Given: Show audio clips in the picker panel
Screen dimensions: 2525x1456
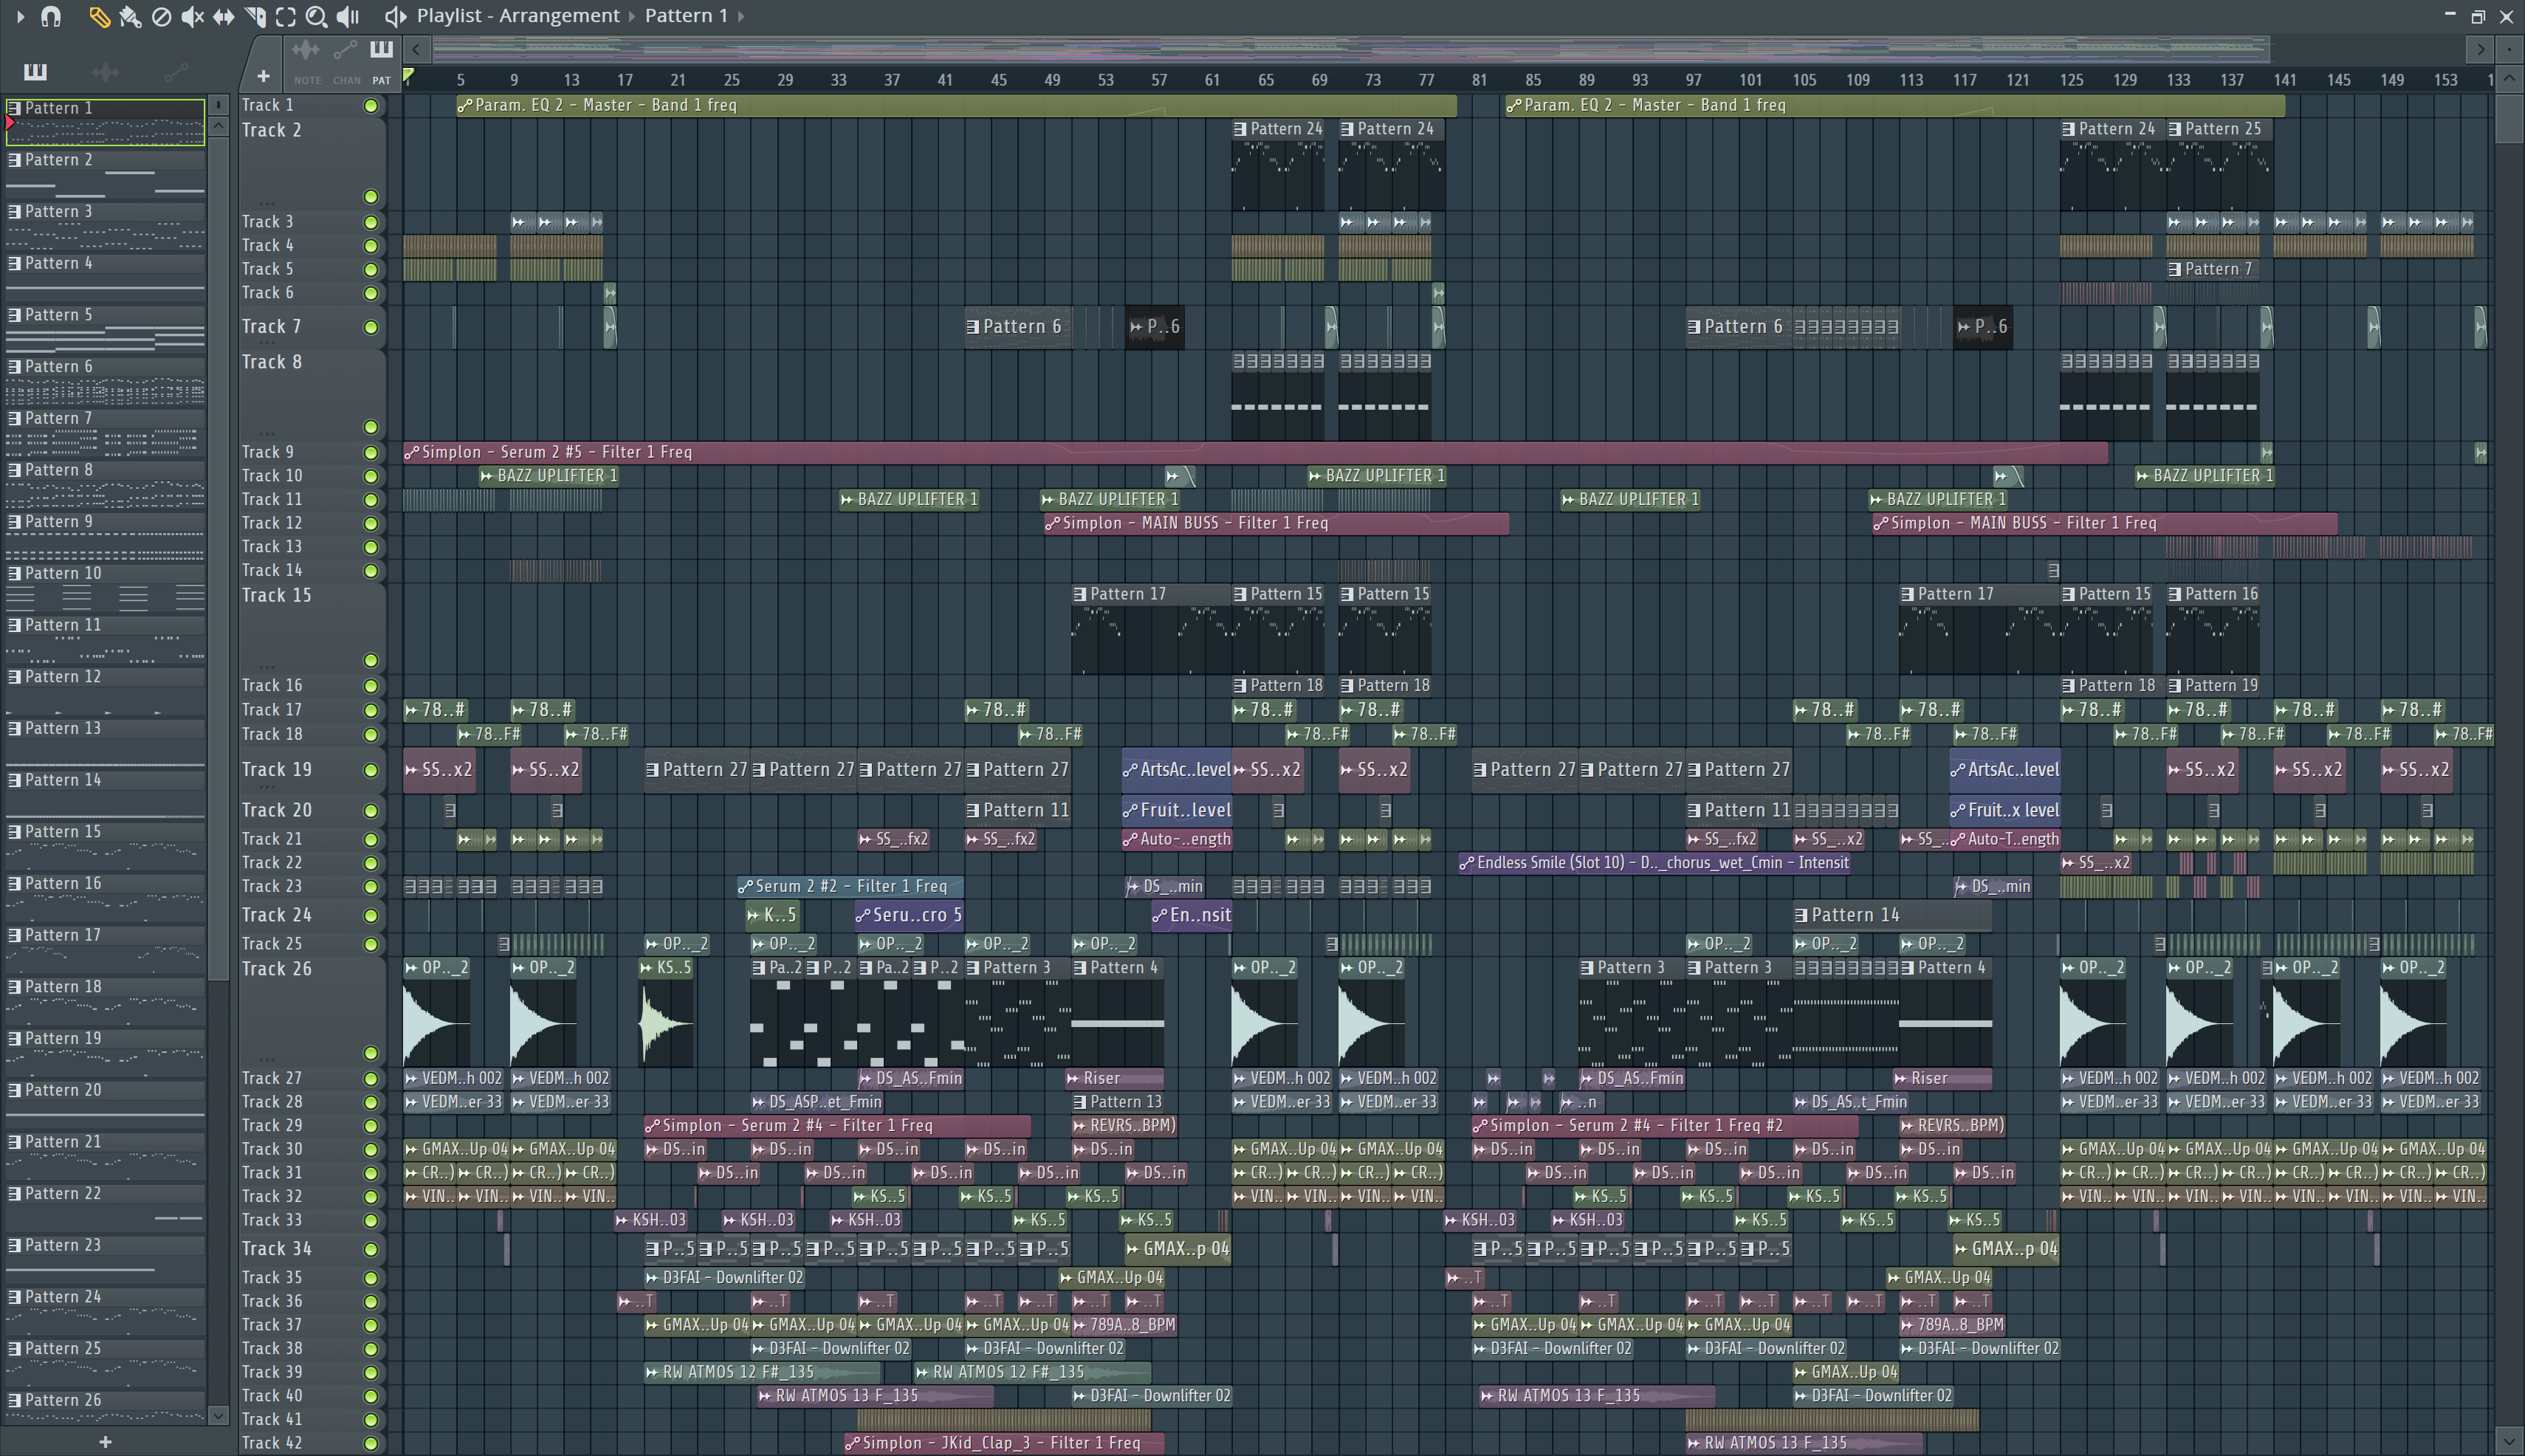Looking at the screenshot, I should tap(105, 71).
